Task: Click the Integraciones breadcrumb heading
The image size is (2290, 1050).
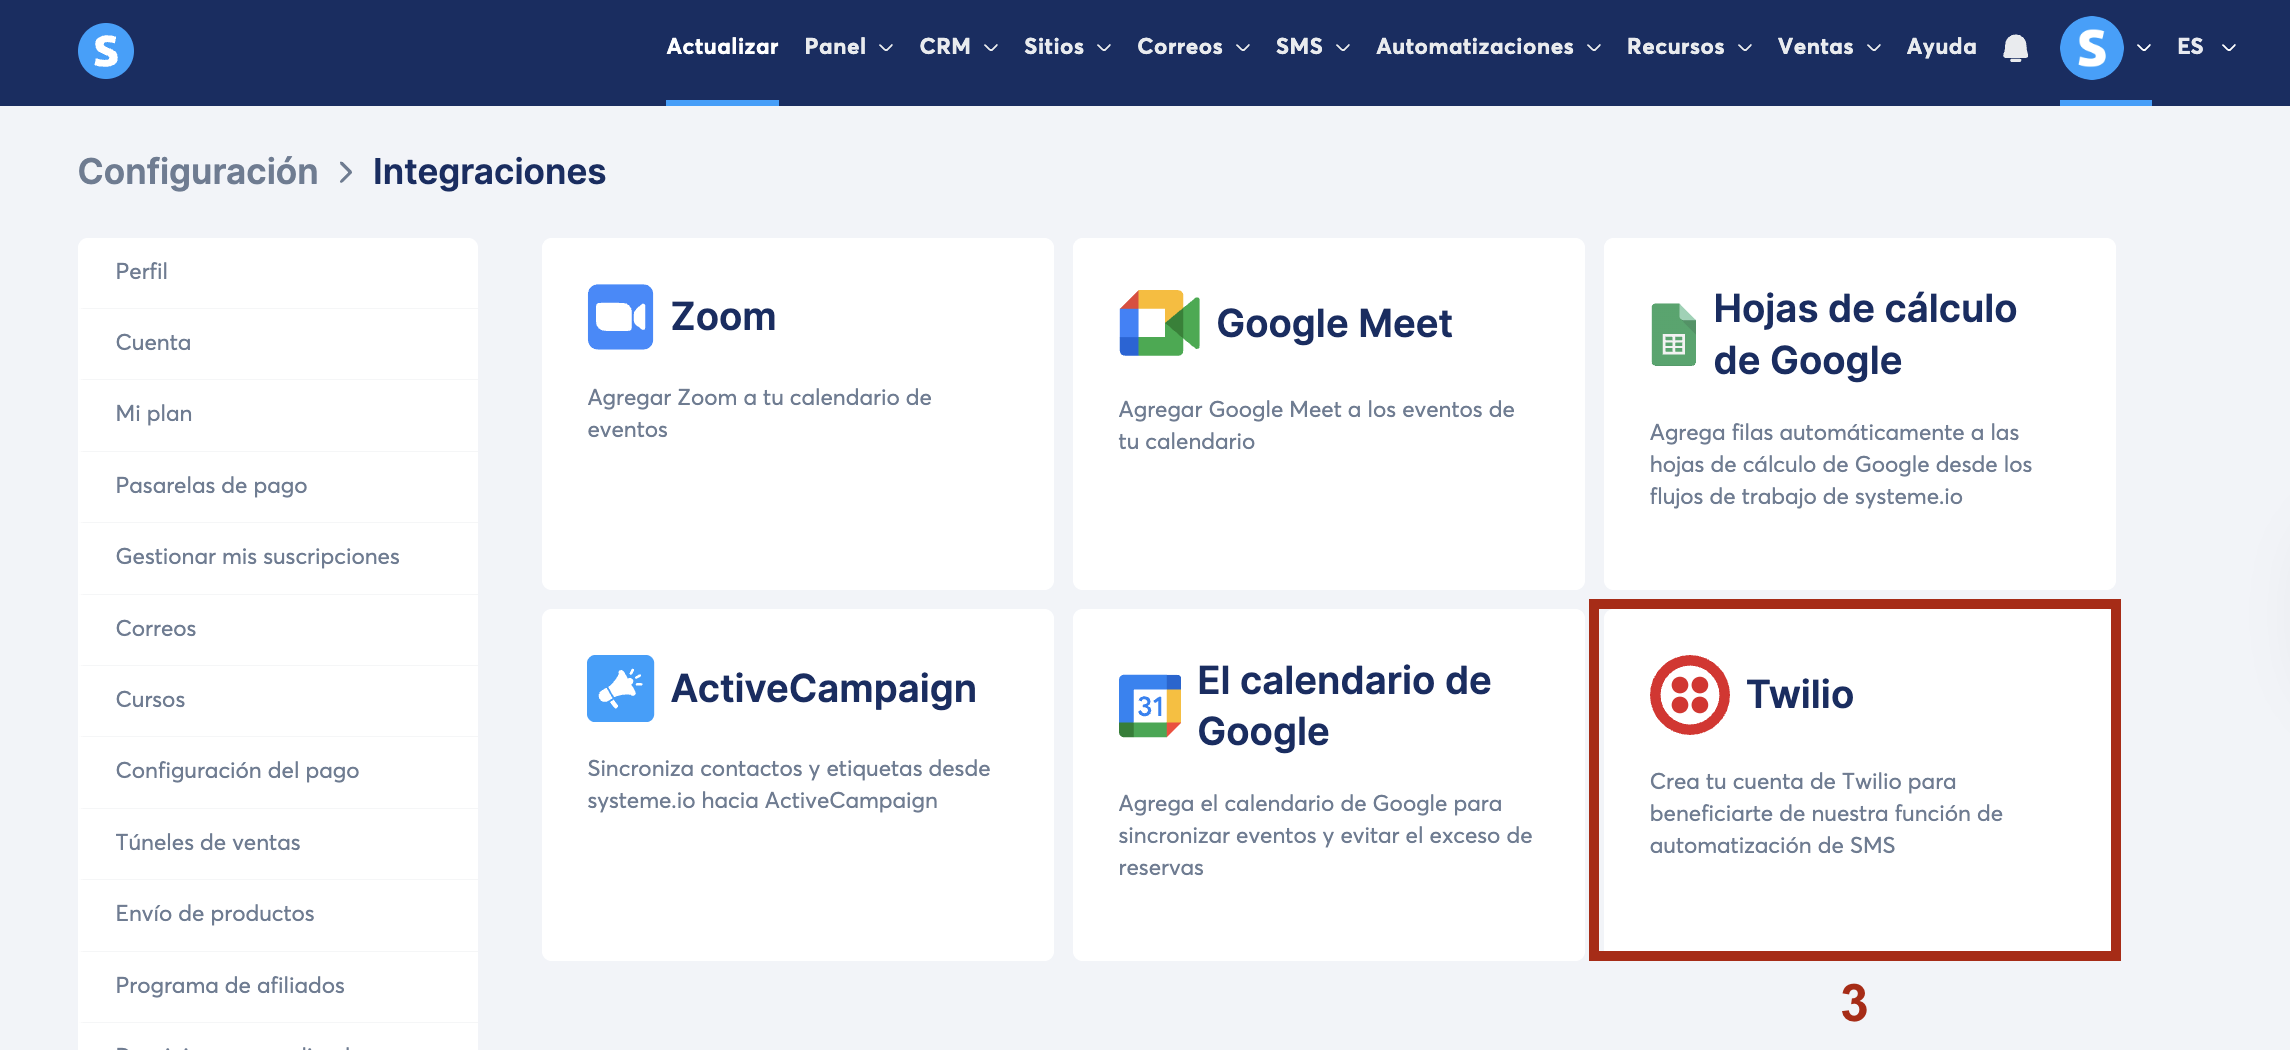Action: click(x=489, y=172)
